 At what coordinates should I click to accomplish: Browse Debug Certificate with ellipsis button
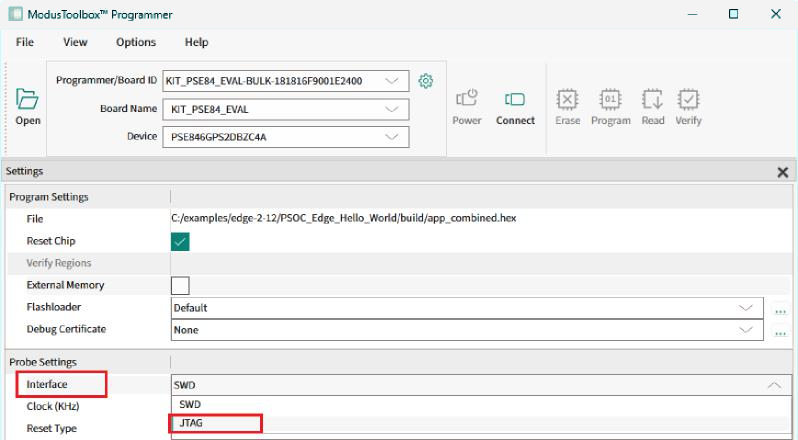780,332
